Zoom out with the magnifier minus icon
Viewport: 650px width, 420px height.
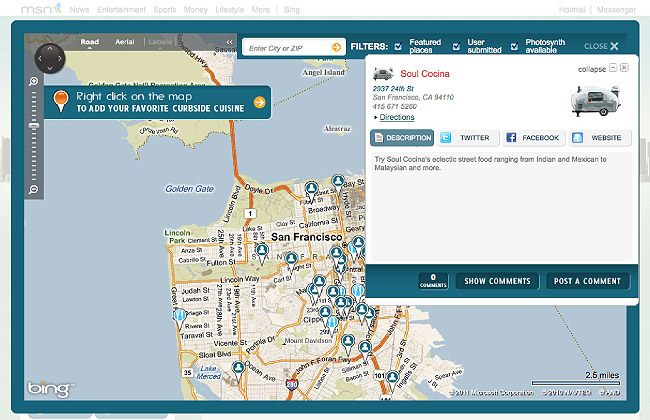pos(34,189)
